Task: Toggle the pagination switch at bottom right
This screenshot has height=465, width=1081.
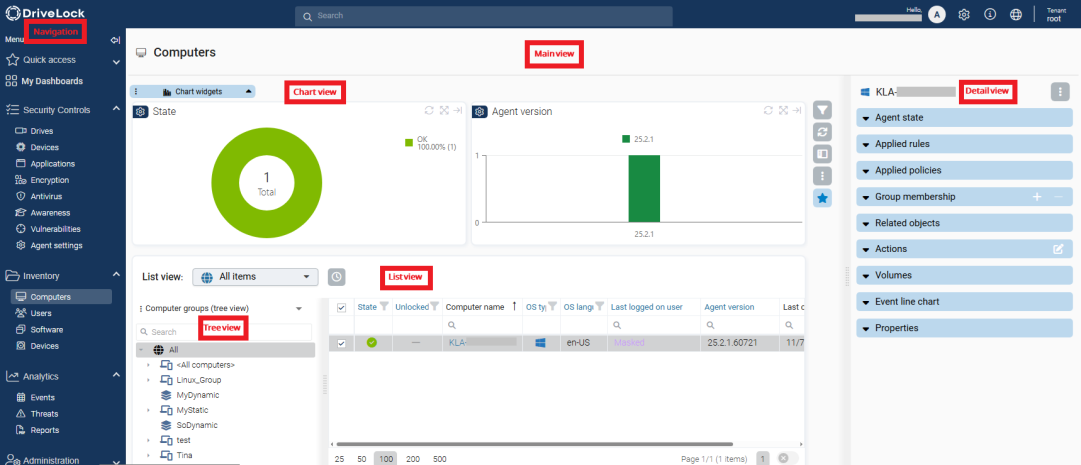Action: pos(787,458)
